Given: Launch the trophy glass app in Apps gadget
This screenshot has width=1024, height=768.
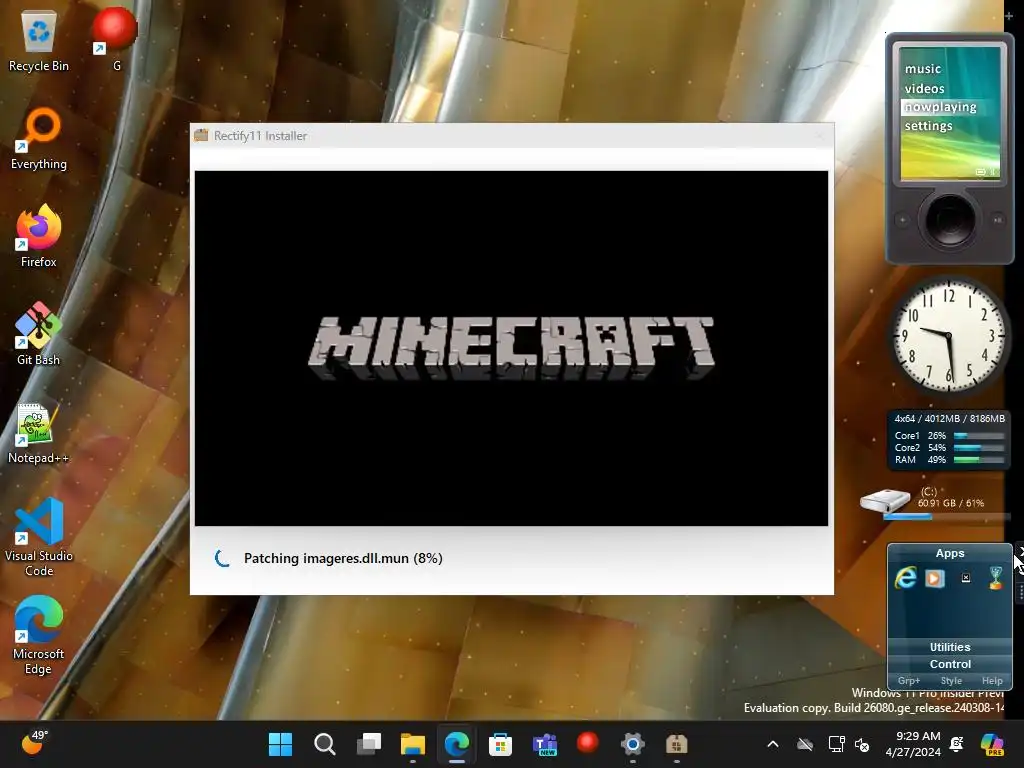Looking at the screenshot, I should tap(995, 578).
